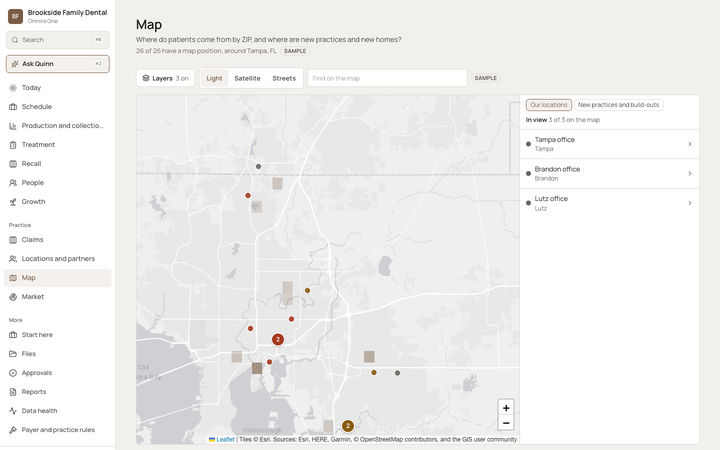Click the Approvals checkmark icon
The height and width of the screenshot is (450, 720).
(x=13, y=373)
